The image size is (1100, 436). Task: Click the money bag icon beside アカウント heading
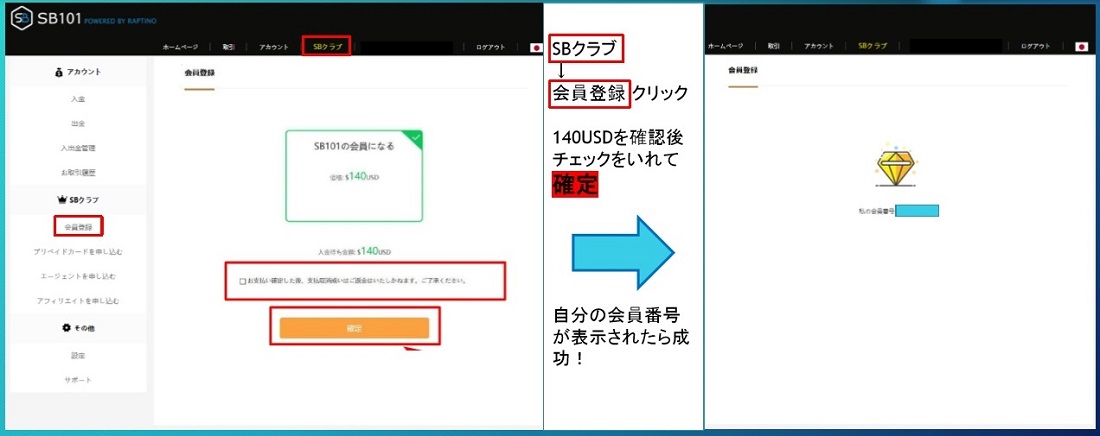point(59,72)
